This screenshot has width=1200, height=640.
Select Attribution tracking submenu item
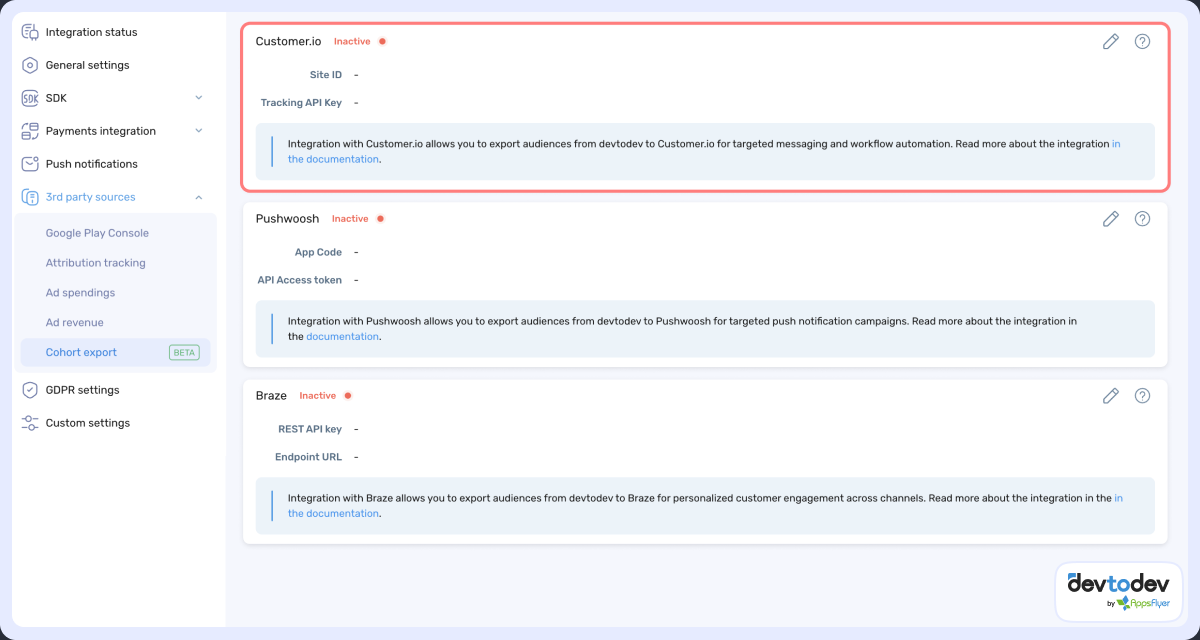click(95, 263)
